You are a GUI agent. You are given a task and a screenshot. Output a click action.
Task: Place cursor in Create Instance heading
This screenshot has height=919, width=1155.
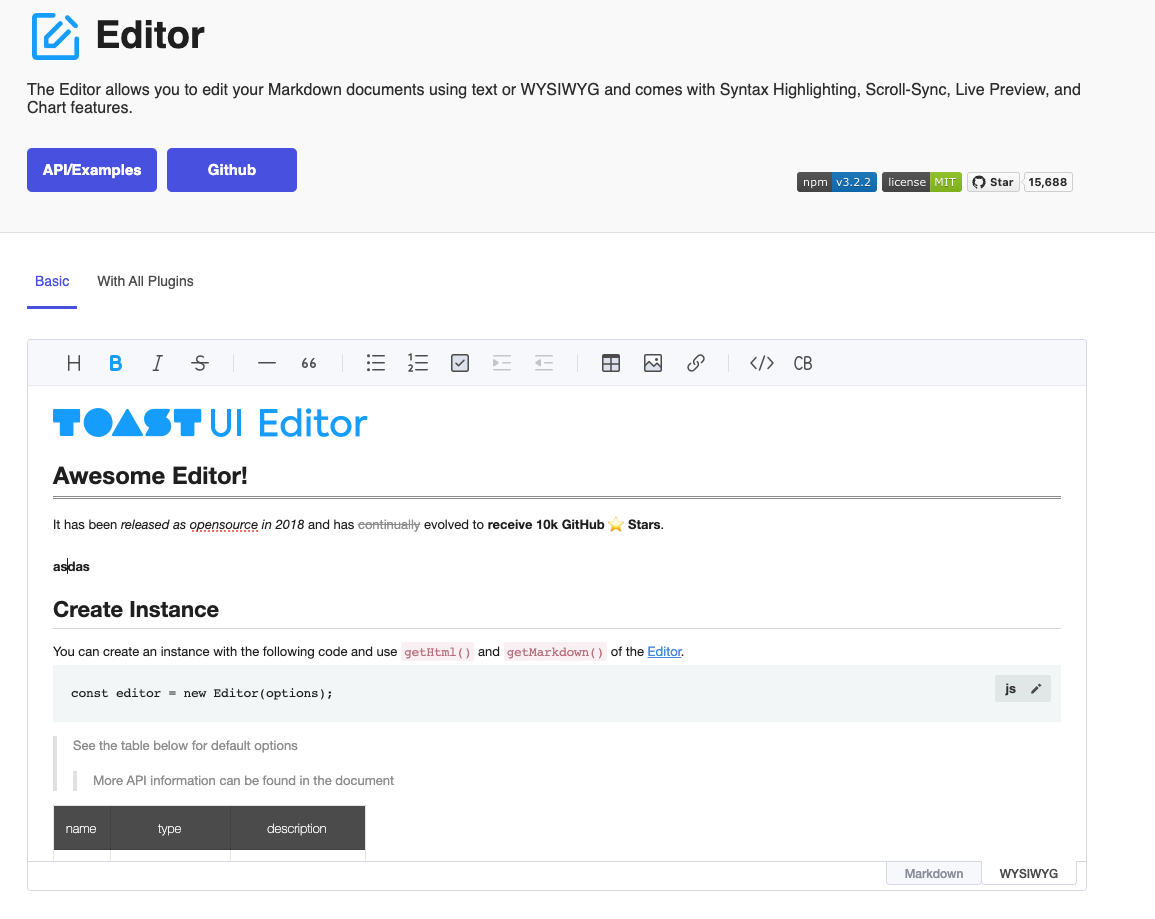point(136,610)
